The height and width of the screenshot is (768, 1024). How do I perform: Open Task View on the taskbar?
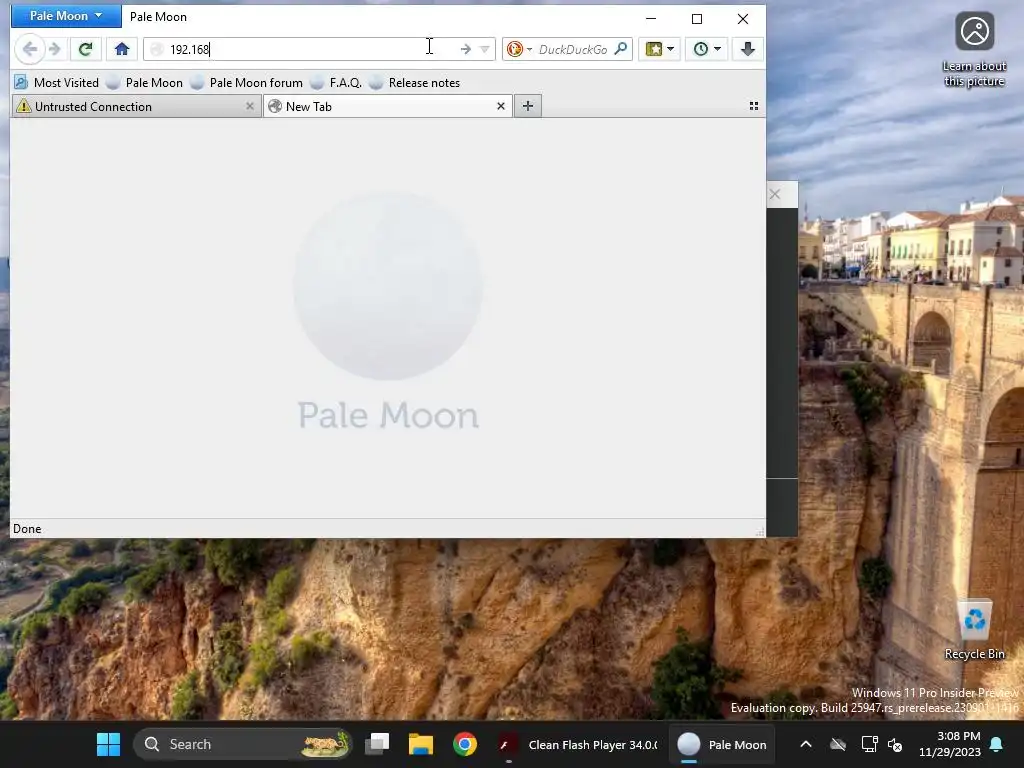(377, 744)
